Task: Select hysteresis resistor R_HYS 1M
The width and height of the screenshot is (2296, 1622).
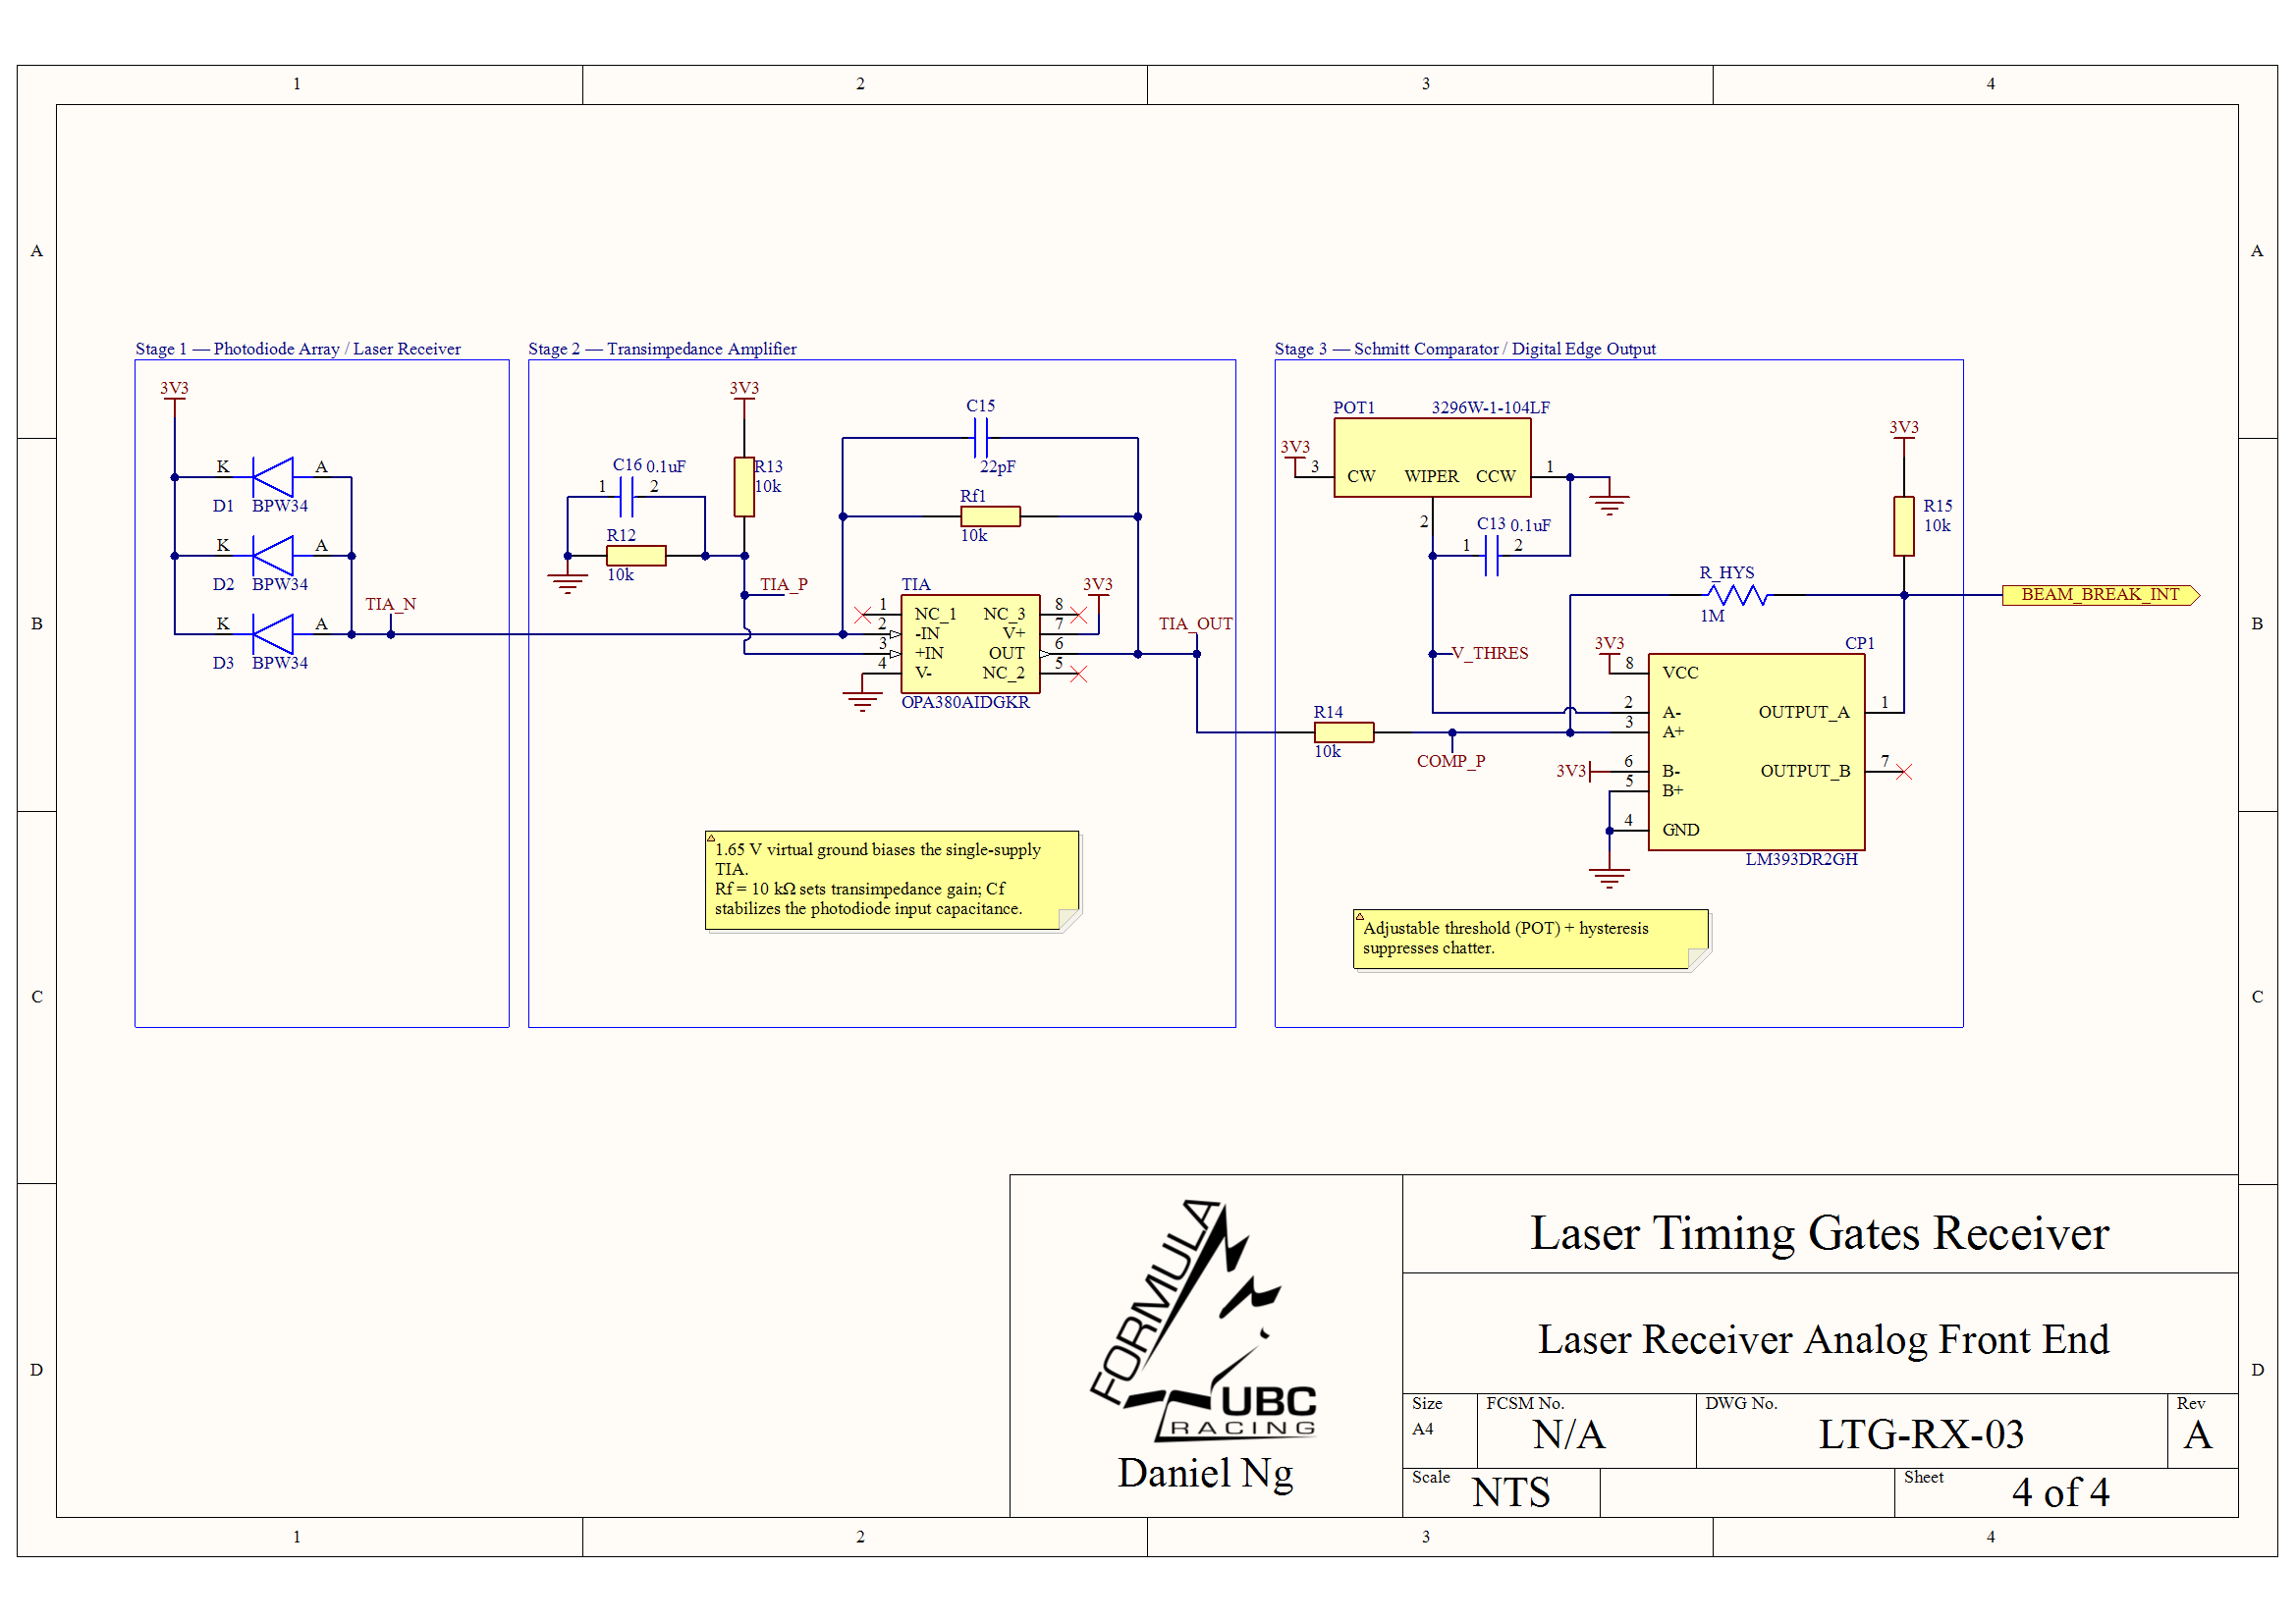Action: tap(1737, 595)
